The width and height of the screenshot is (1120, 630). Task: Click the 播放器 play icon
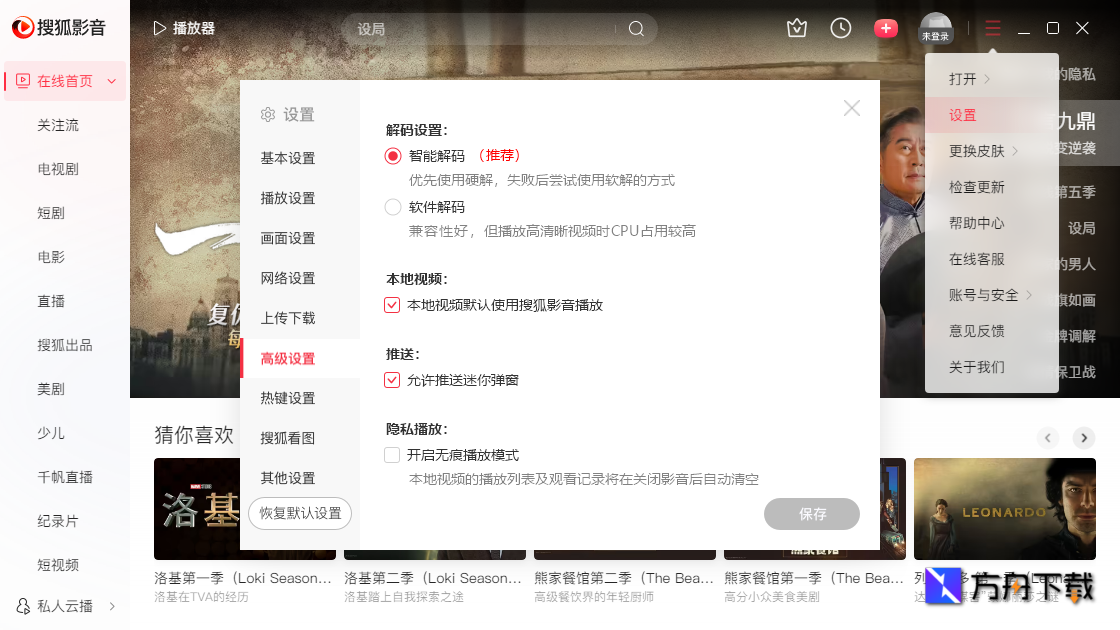point(158,28)
